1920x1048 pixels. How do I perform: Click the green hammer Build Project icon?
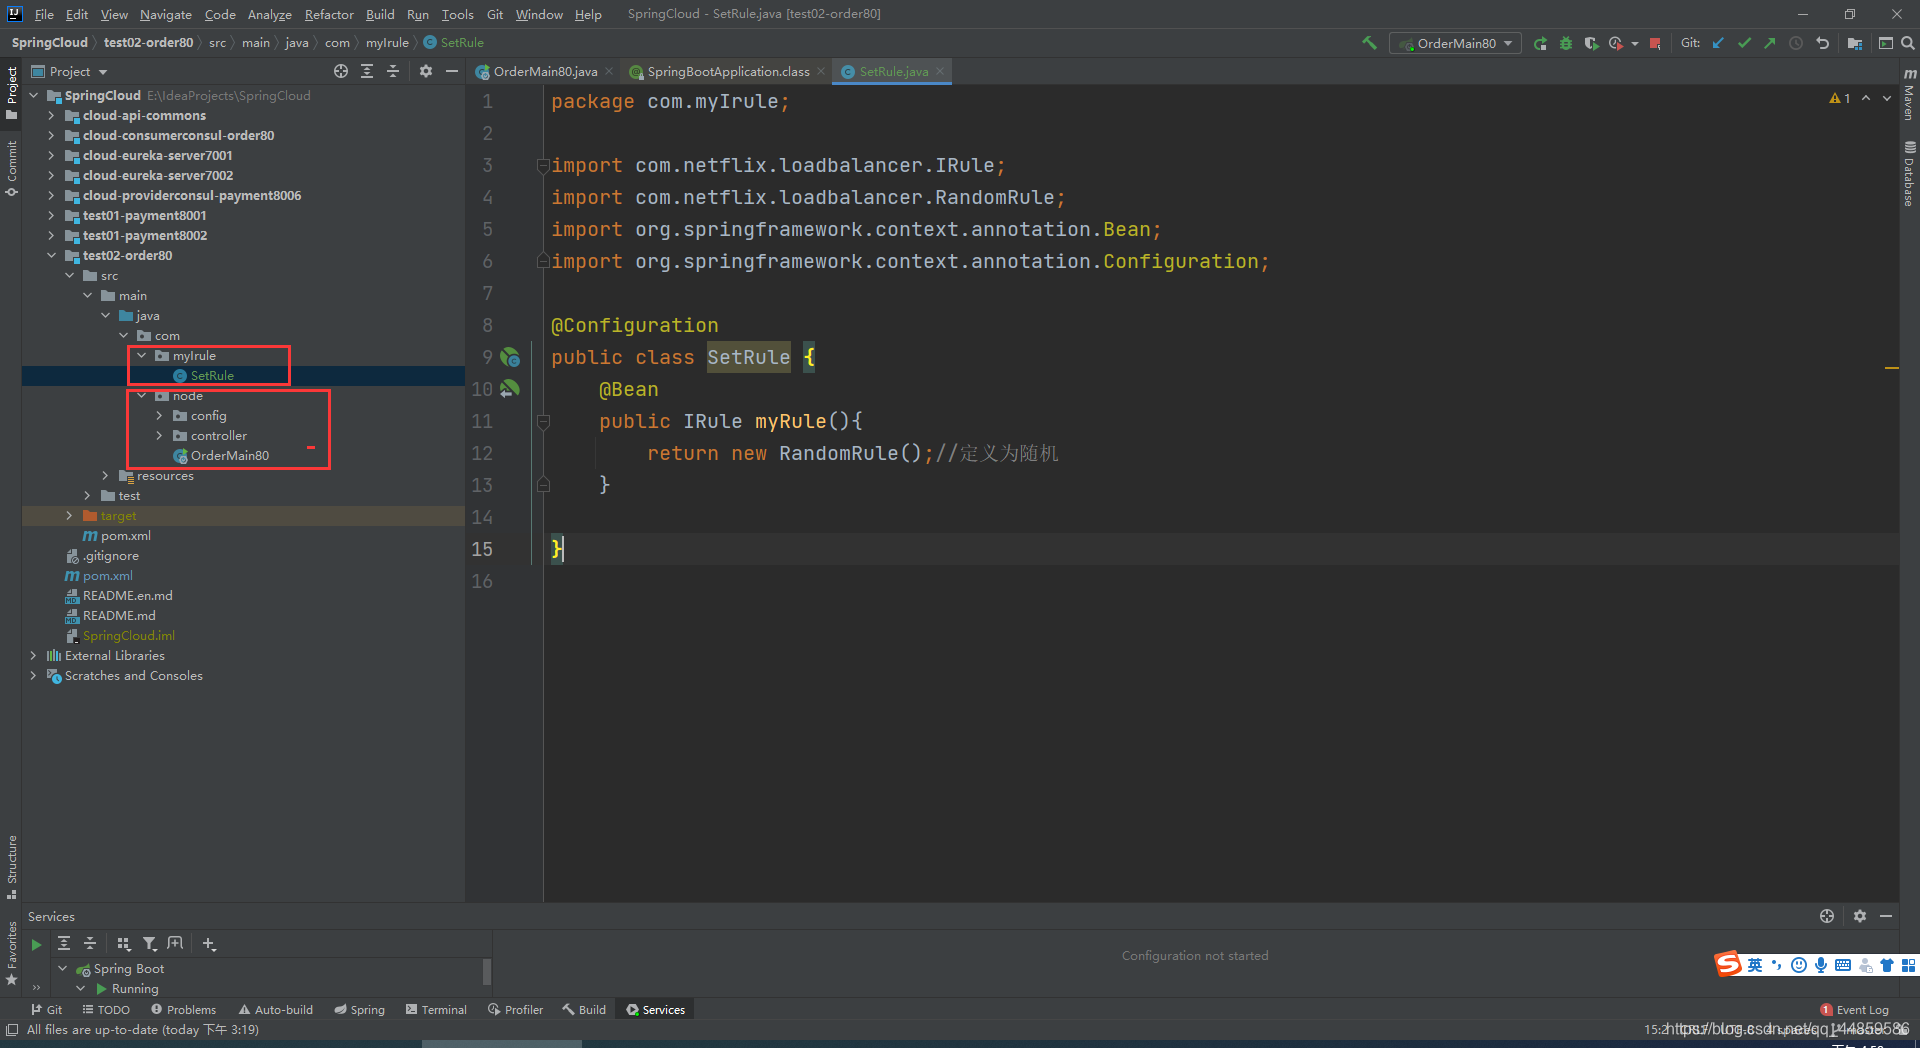[1369, 43]
